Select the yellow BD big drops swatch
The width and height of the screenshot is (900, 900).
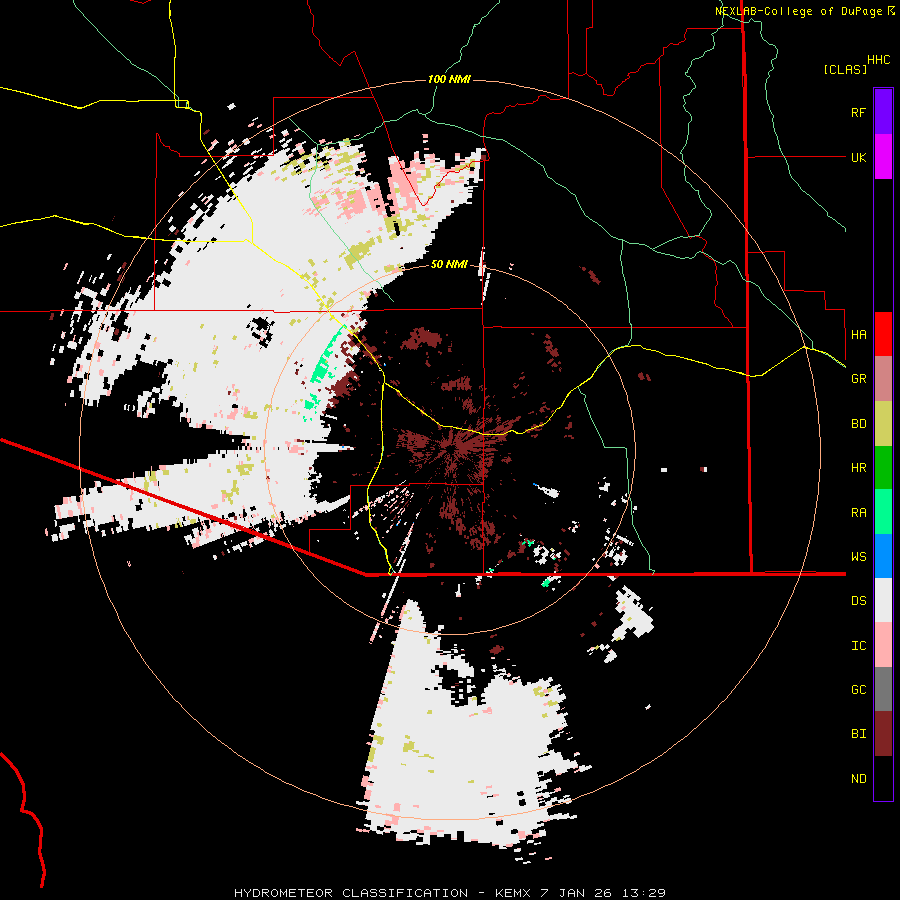[883, 424]
